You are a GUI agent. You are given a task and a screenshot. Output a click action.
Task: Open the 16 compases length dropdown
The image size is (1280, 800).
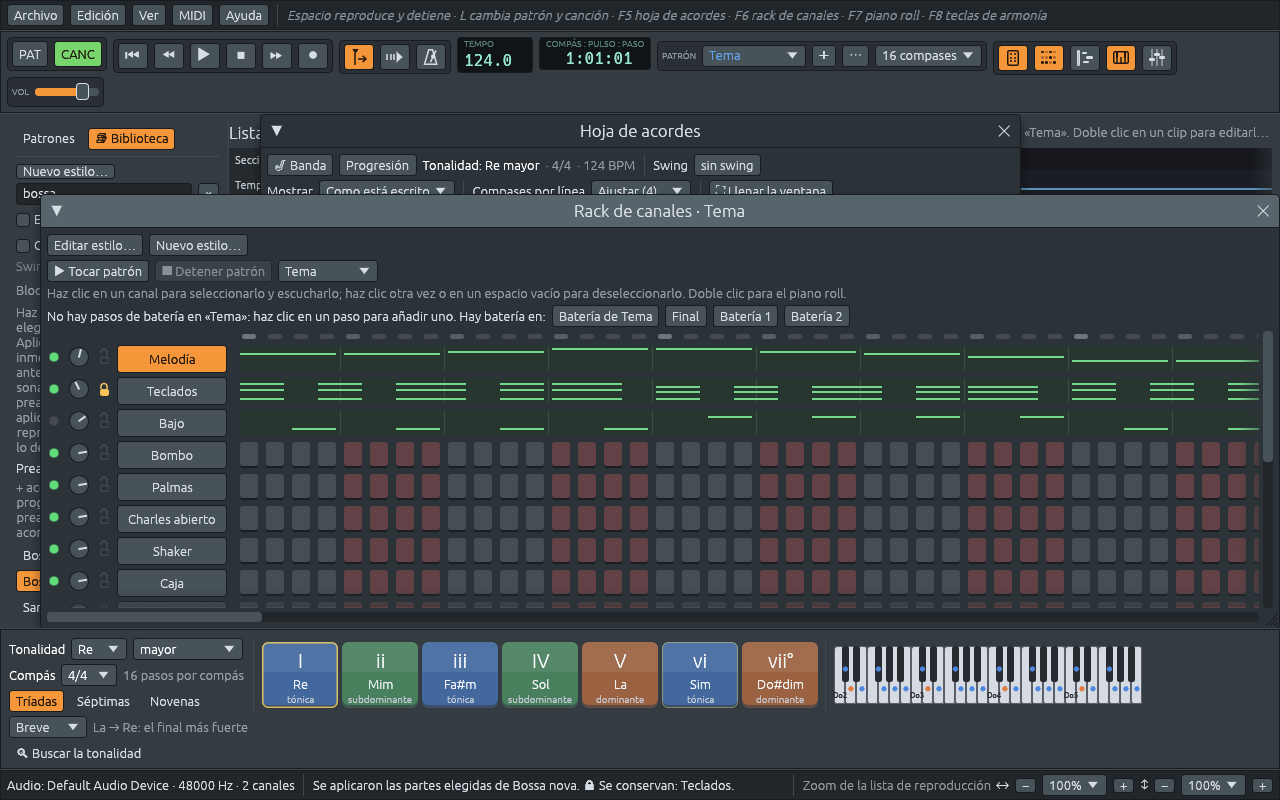(928, 56)
